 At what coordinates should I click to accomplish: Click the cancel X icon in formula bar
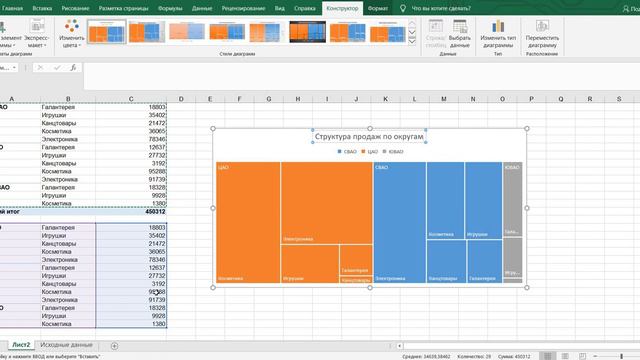point(40,68)
